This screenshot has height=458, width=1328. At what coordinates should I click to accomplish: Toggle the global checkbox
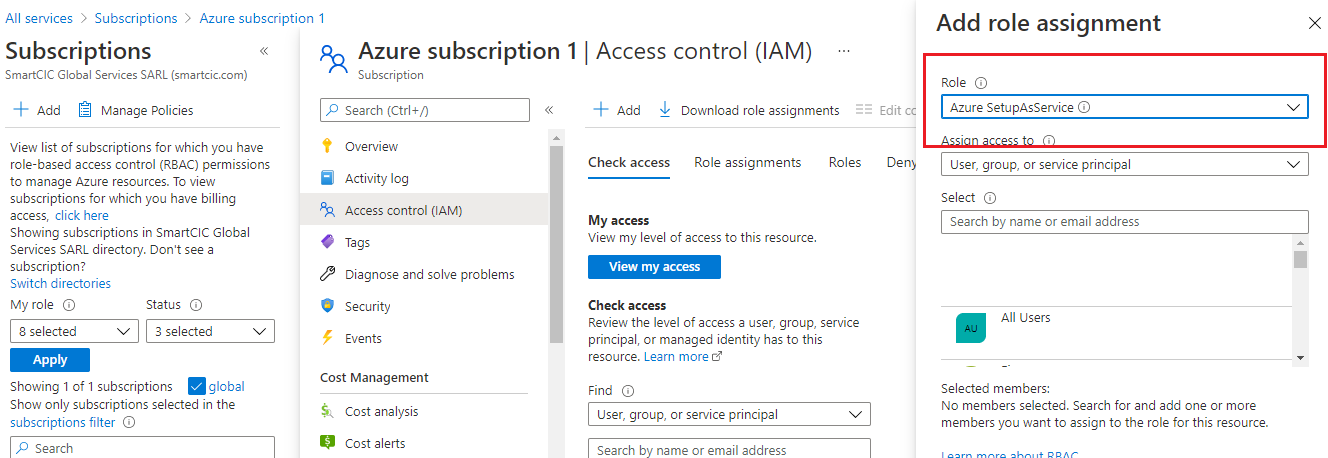(196, 386)
